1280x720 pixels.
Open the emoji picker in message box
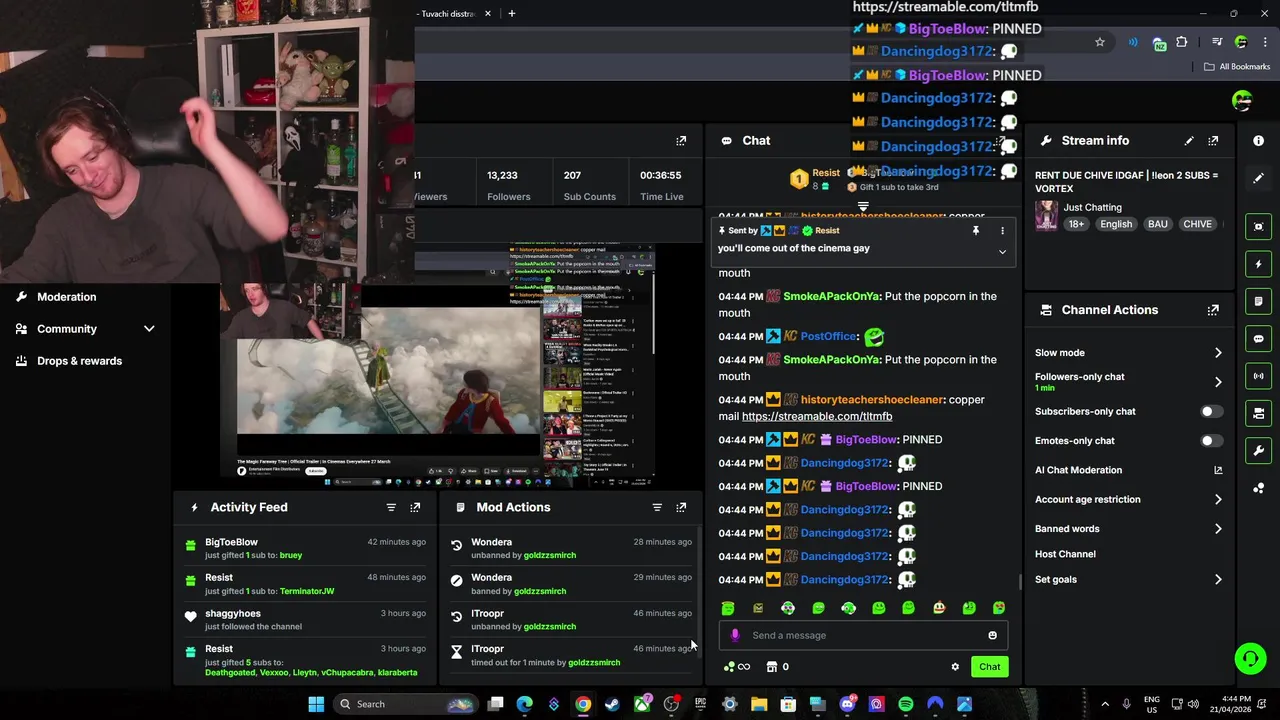(x=992, y=635)
